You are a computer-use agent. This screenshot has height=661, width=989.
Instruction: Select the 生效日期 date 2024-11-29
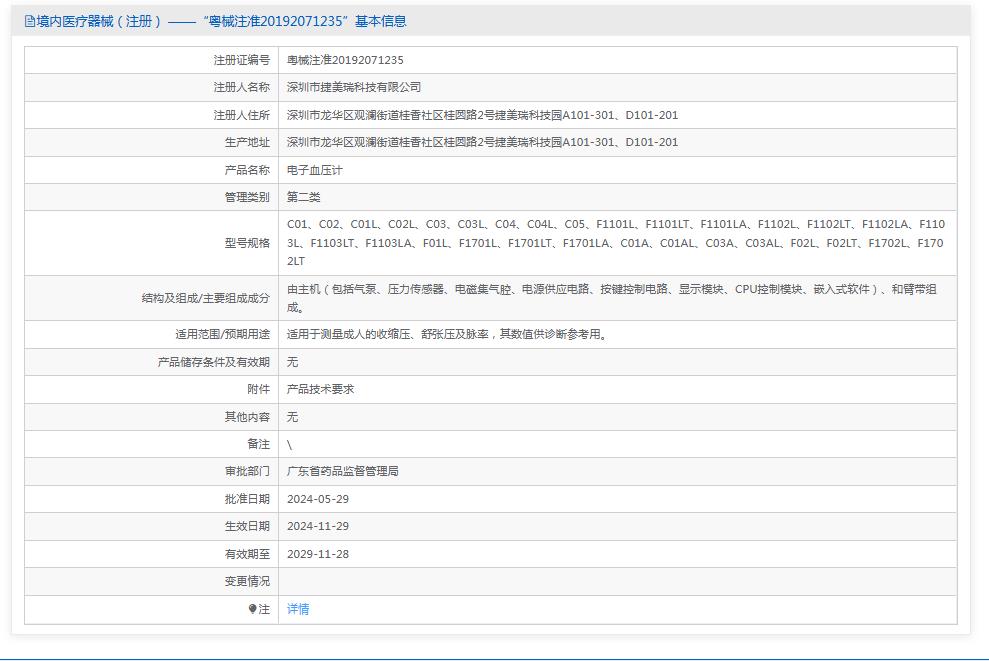pyautogui.click(x=320, y=525)
